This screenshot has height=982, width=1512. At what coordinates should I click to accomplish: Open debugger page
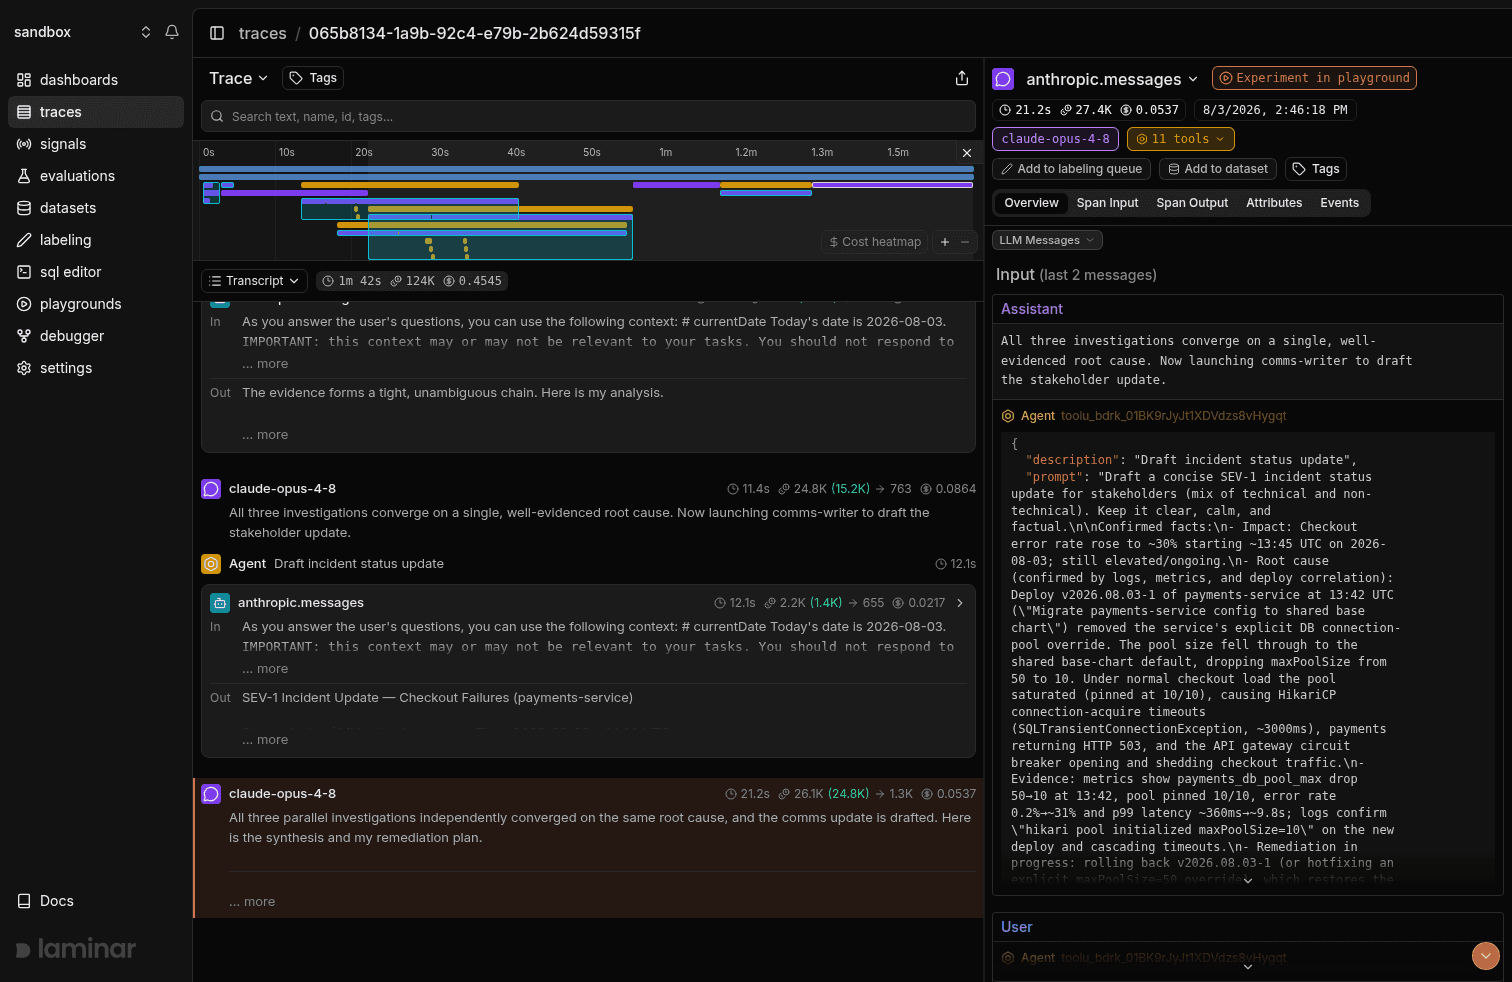point(96,336)
